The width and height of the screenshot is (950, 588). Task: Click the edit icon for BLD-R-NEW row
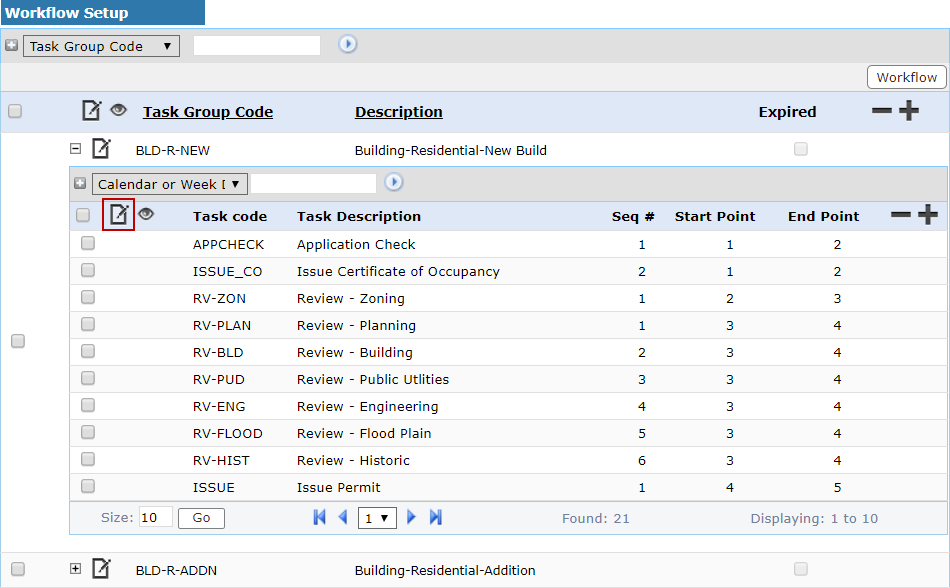click(101, 150)
